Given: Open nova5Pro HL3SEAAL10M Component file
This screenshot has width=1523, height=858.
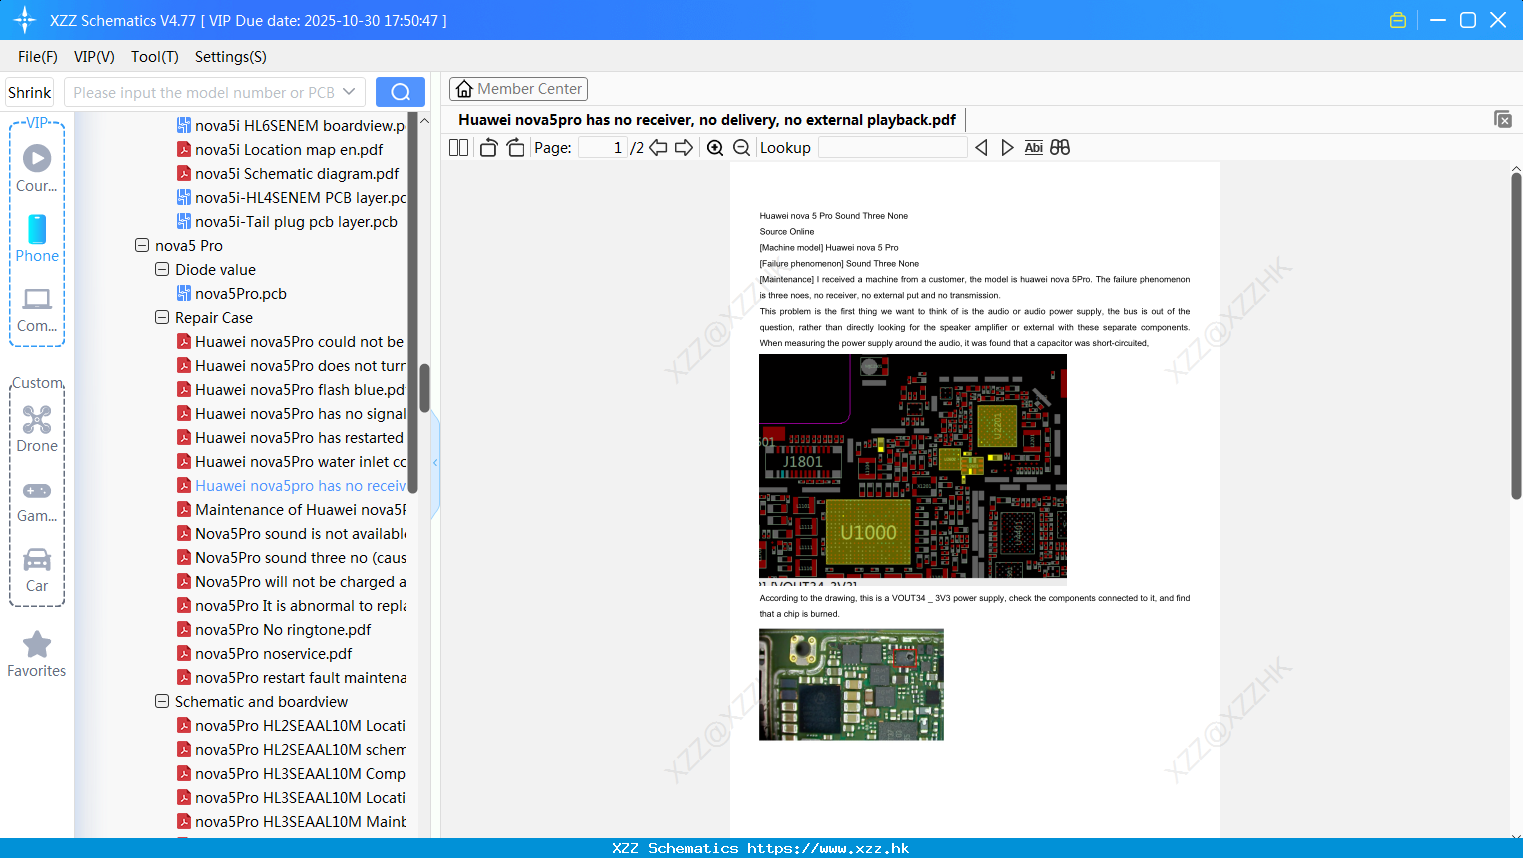Looking at the screenshot, I should click(x=300, y=774).
